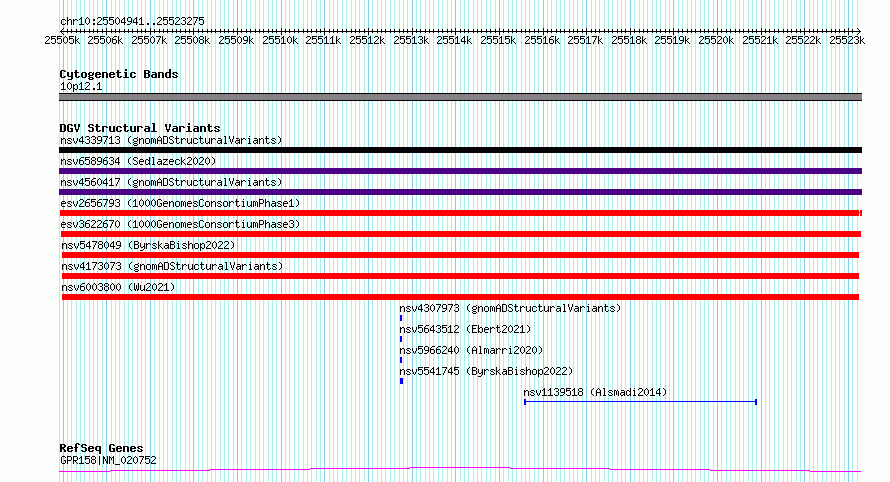Click the nsv5541745 ByrskaBishop2022 label

point(486,371)
